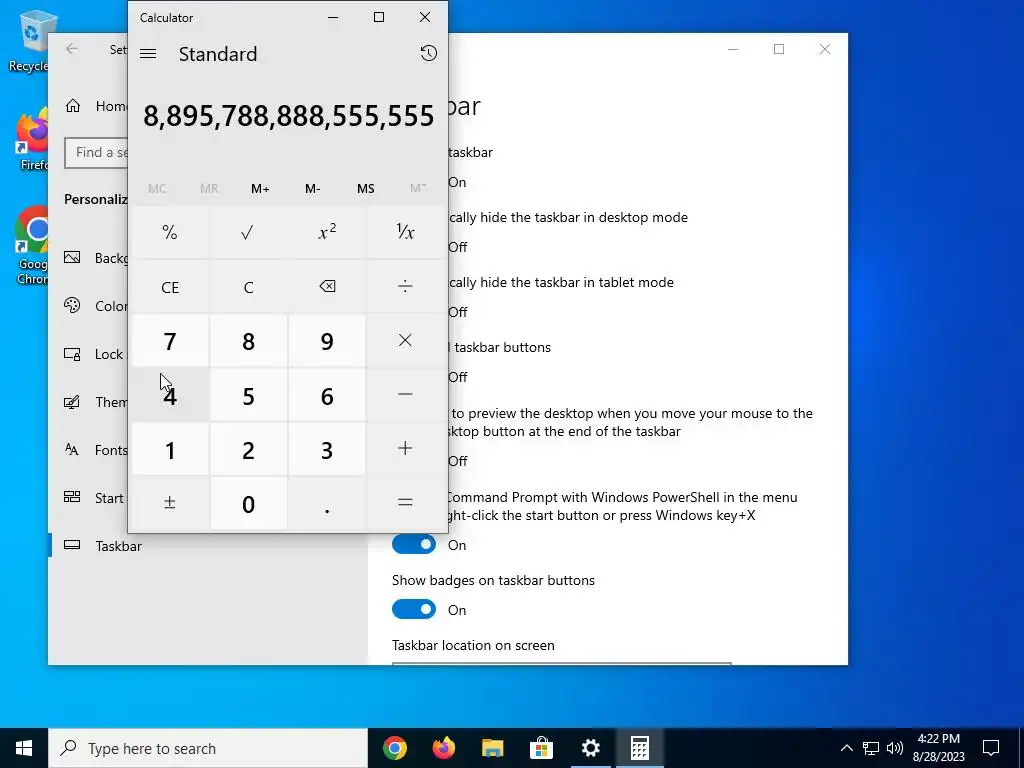Click digit 3 on the Calculator
The image size is (1024, 768).
(x=327, y=449)
